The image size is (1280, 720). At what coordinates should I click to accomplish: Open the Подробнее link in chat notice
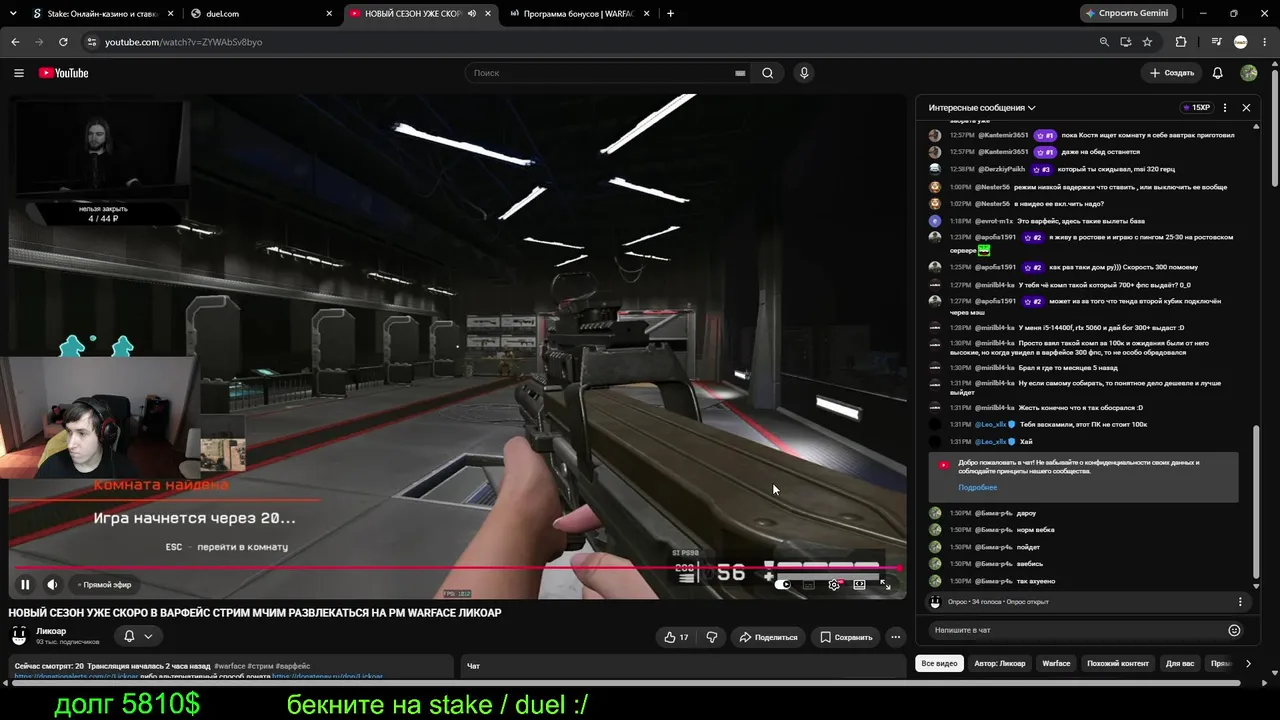pos(977,487)
